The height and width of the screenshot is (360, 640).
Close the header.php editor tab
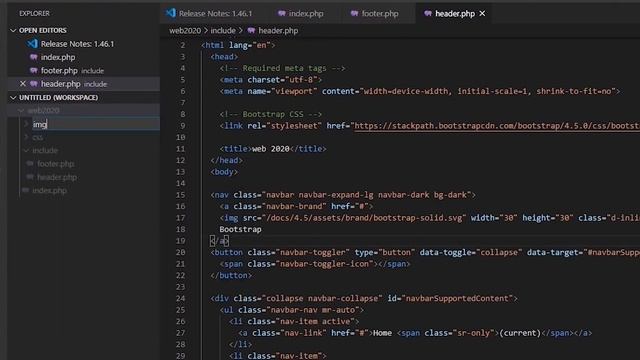[x=482, y=13]
